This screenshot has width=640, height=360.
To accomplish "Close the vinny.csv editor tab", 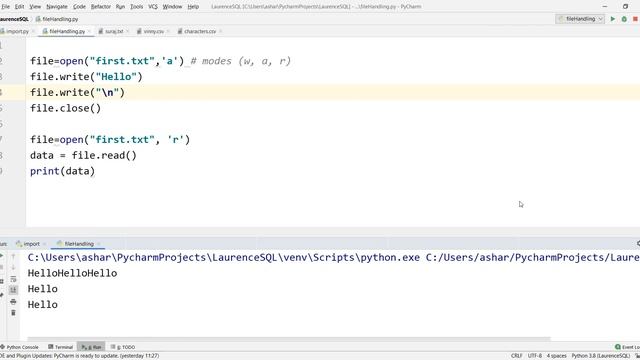I will point(168,31).
